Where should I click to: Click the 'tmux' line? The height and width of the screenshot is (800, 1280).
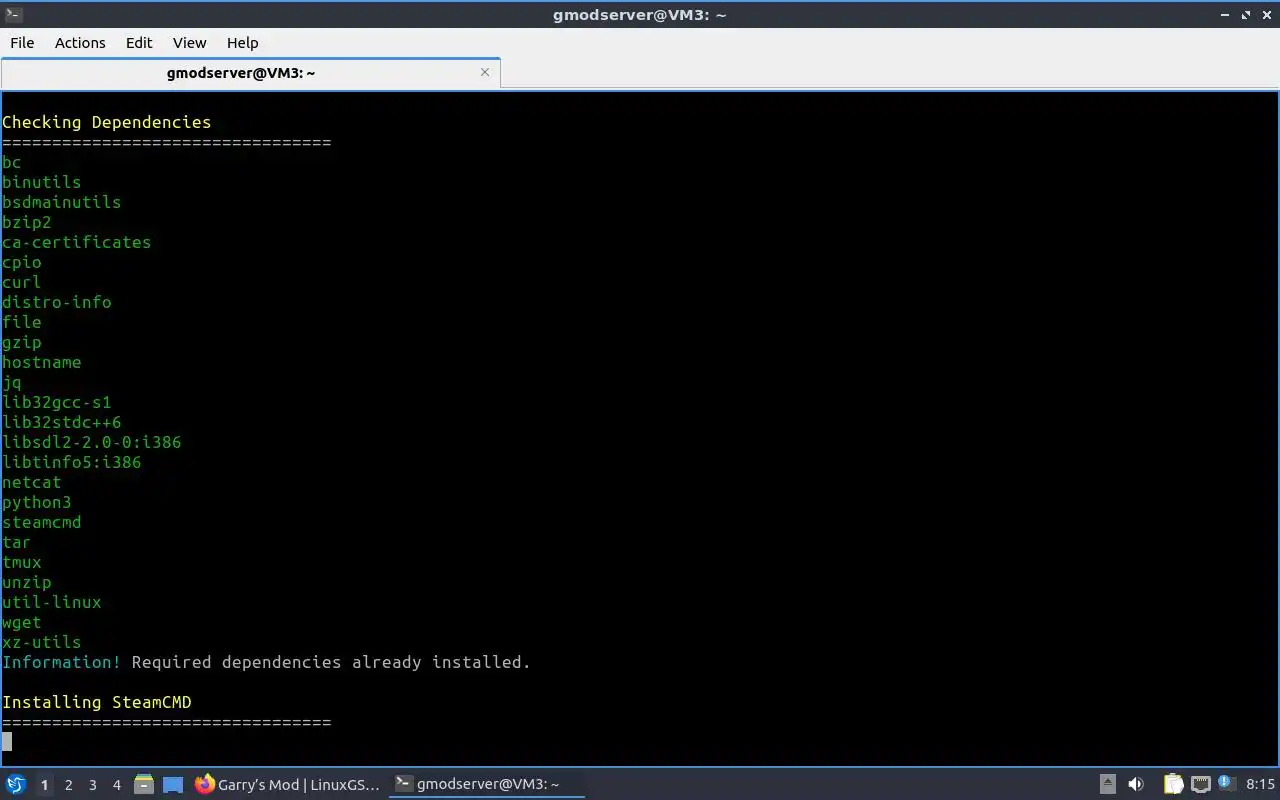tap(21, 562)
